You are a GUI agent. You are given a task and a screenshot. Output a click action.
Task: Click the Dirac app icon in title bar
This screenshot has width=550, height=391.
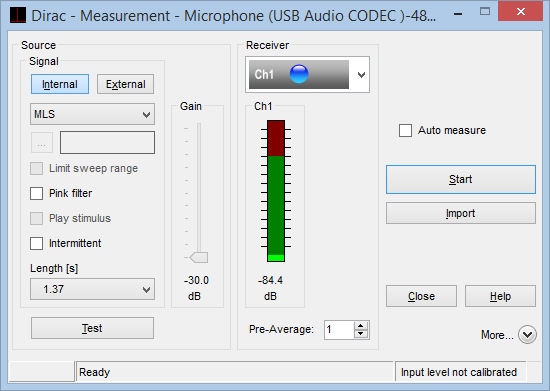click(18, 16)
